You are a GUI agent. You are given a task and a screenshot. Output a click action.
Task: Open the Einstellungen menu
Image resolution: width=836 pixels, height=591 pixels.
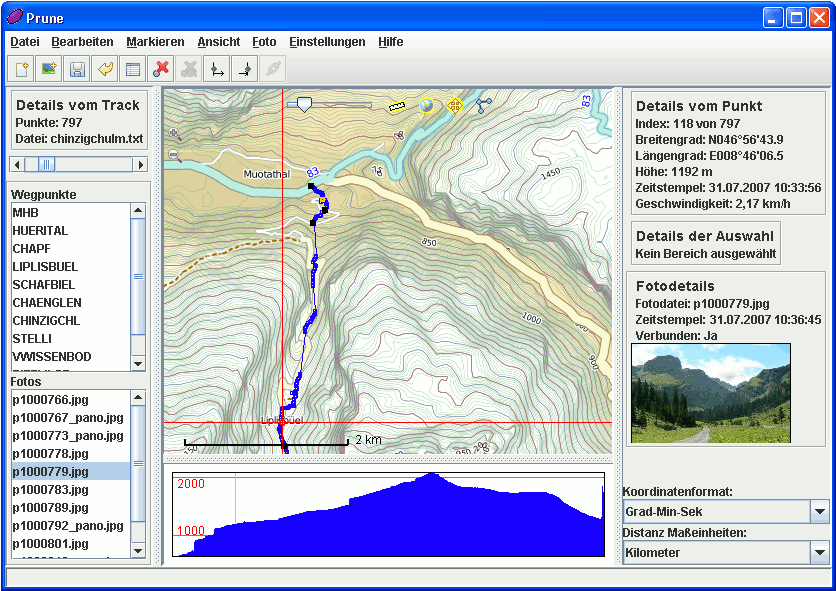327,42
